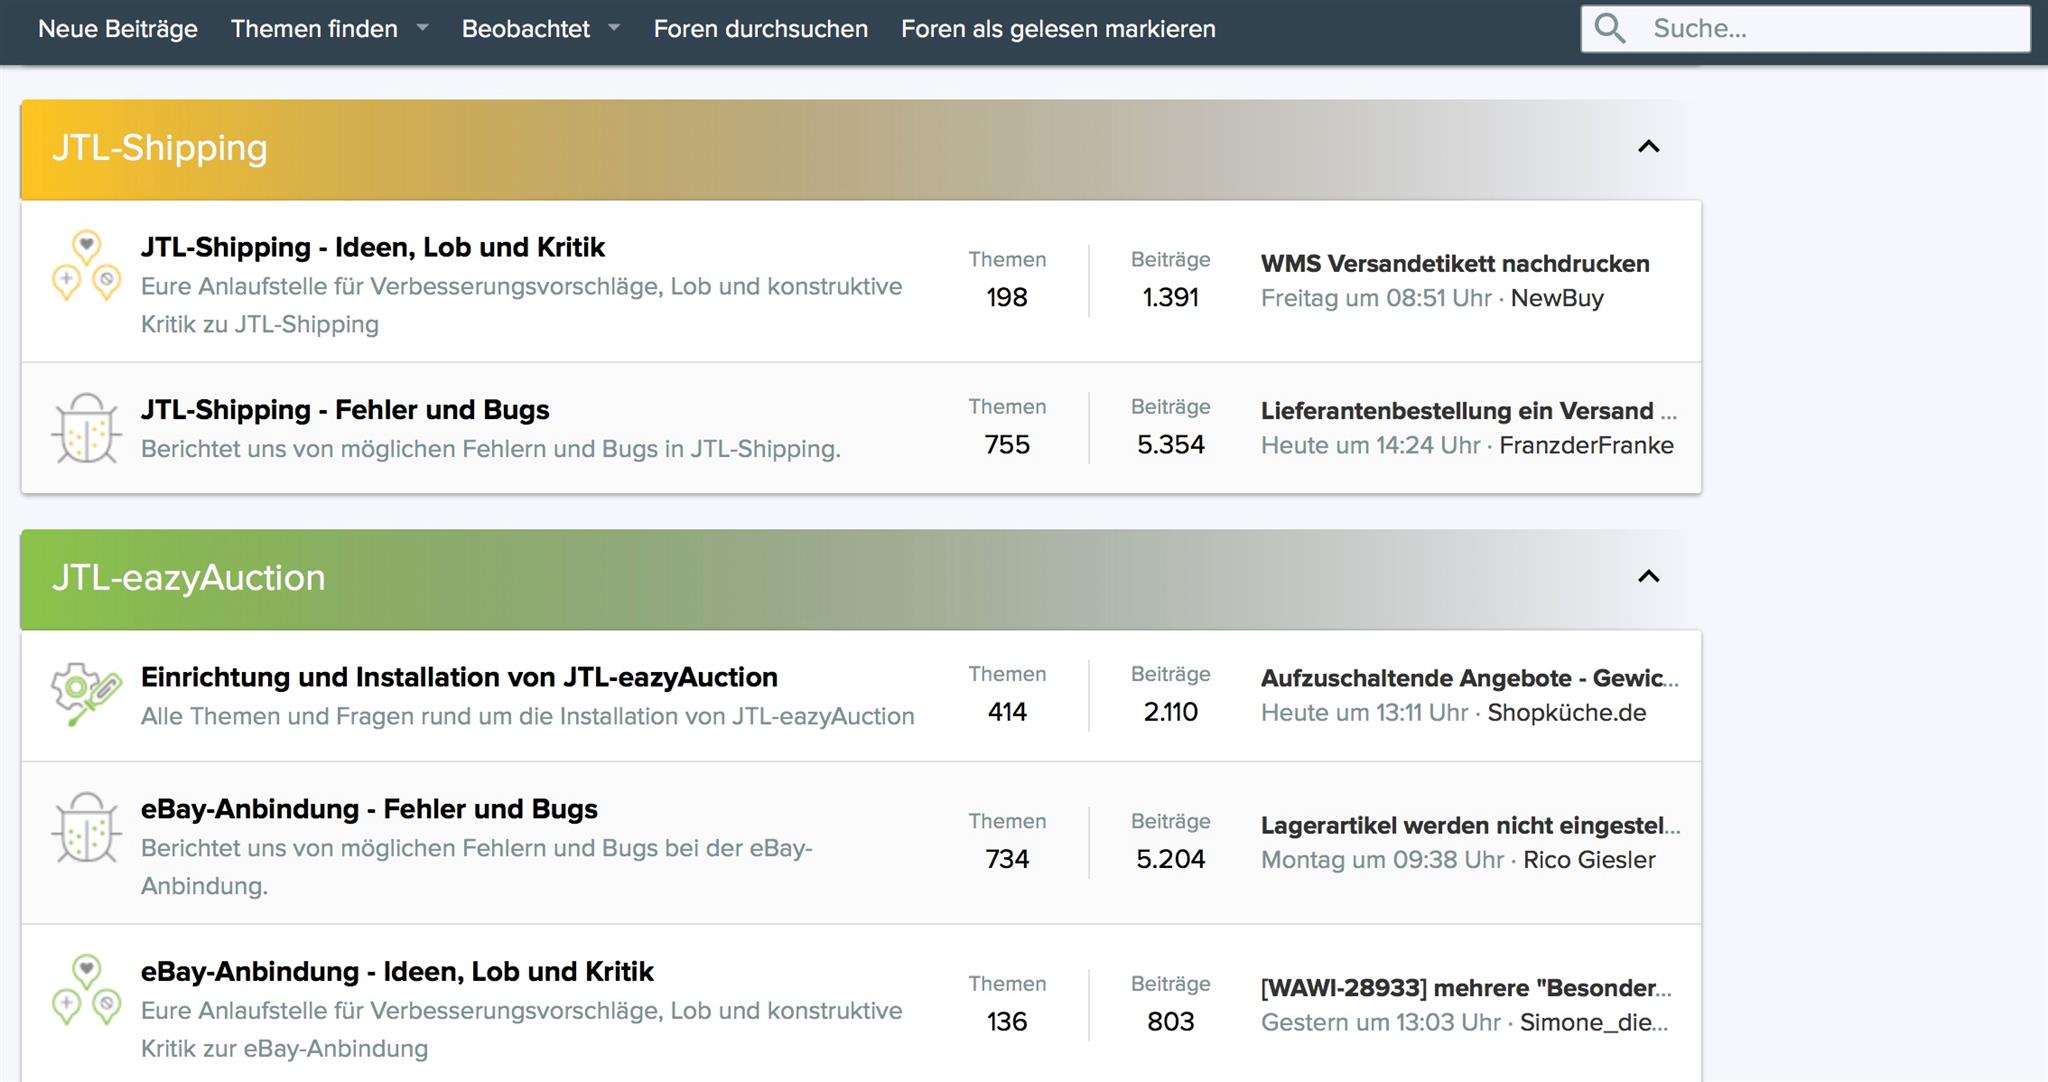
Task: Open the JTL-Shipping - Fehler und Bugs forum
Action: (344, 409)
